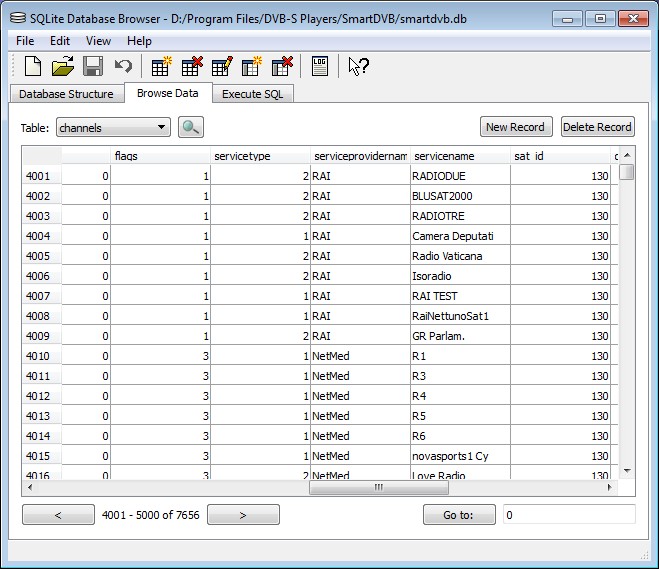Click the Delete Table toolbar icon
Viewport: 659px width, 569px height.
click(192, 66)
